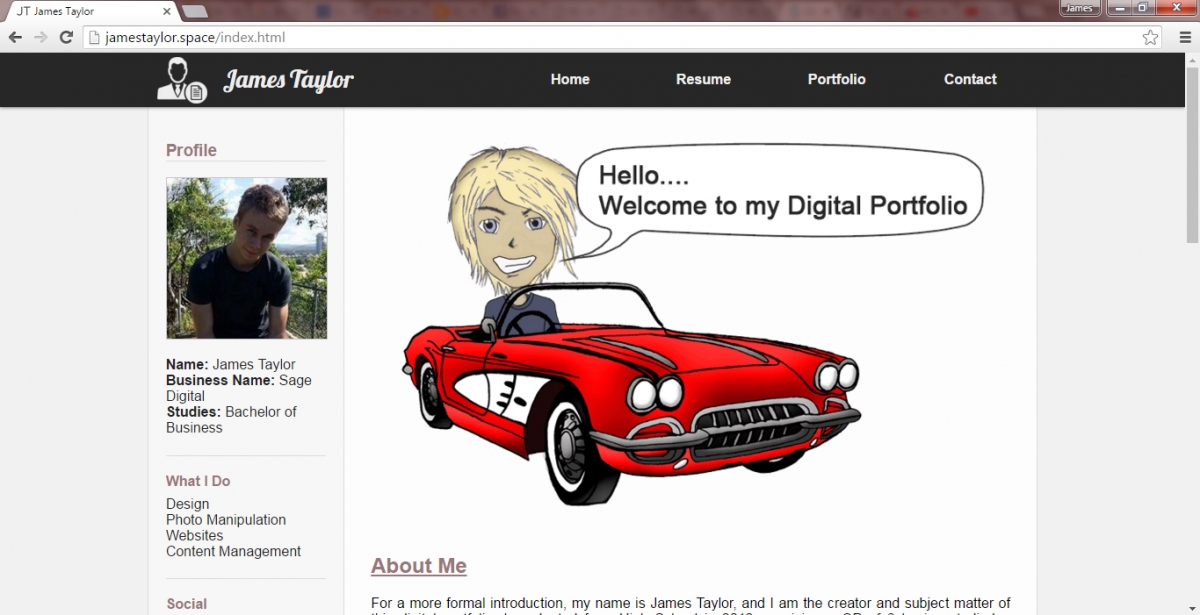Open the Chrome hamburger menu
Screen dimensions: 1200x615
click(x=1184, y=37)
